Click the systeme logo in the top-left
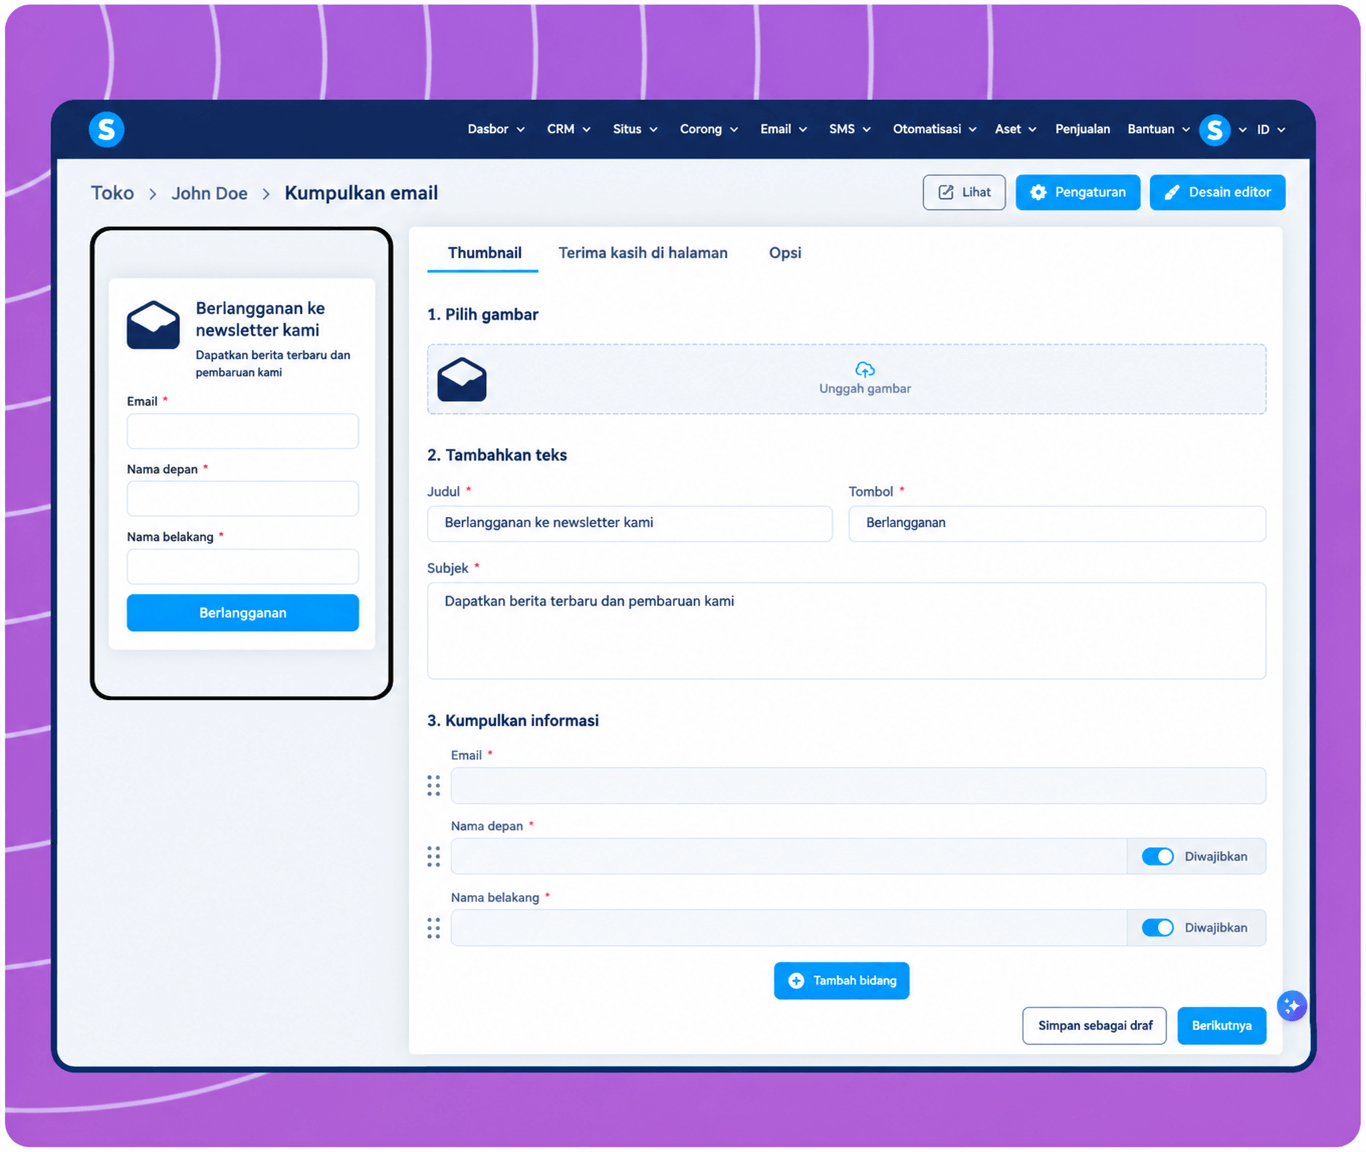Image resolution: width=1366 pixels, height=1152 pixels. click(106, 129)
